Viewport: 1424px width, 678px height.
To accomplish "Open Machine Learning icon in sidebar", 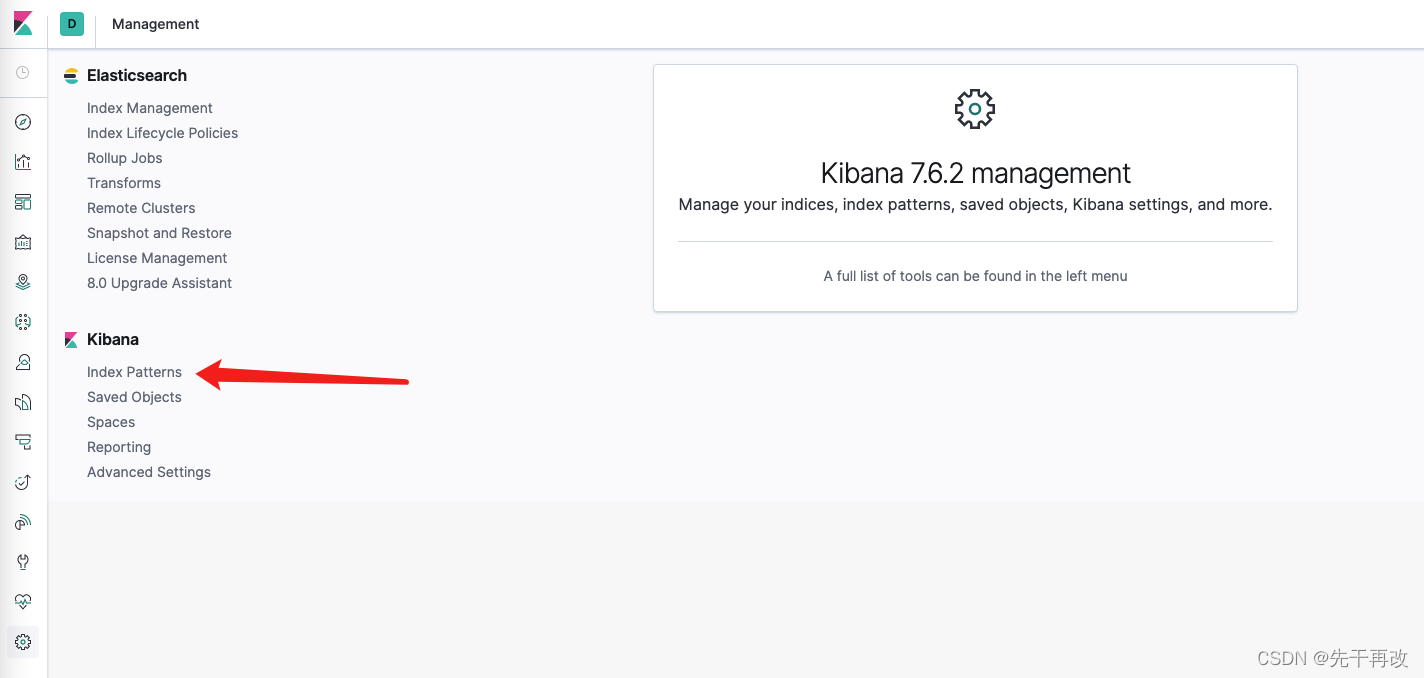I will point(23,322).
